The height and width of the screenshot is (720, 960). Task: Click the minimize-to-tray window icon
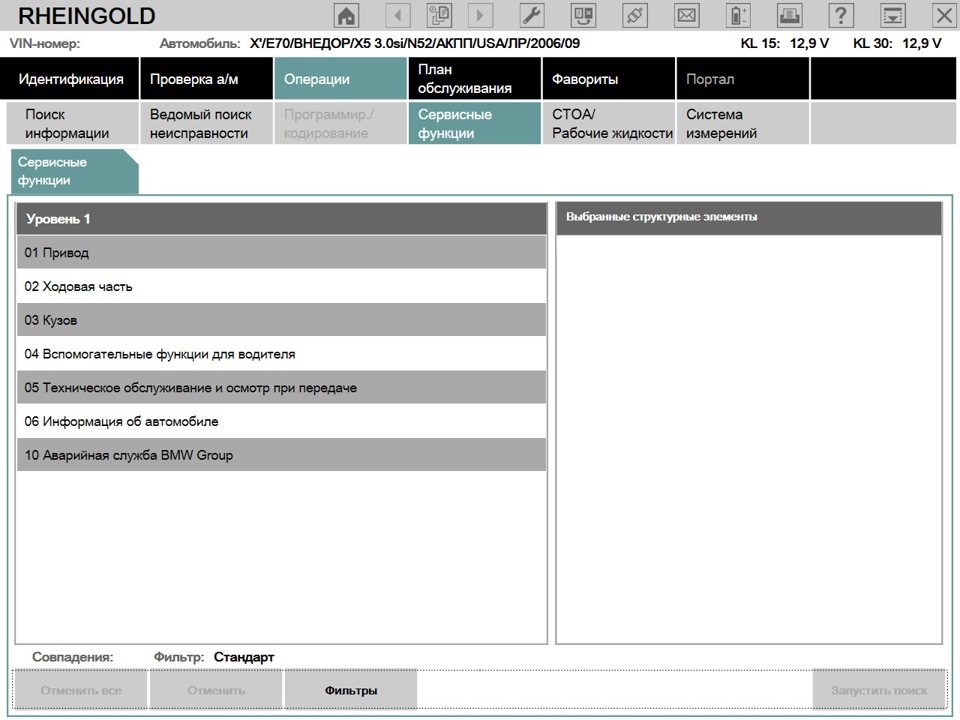point(893,15)
